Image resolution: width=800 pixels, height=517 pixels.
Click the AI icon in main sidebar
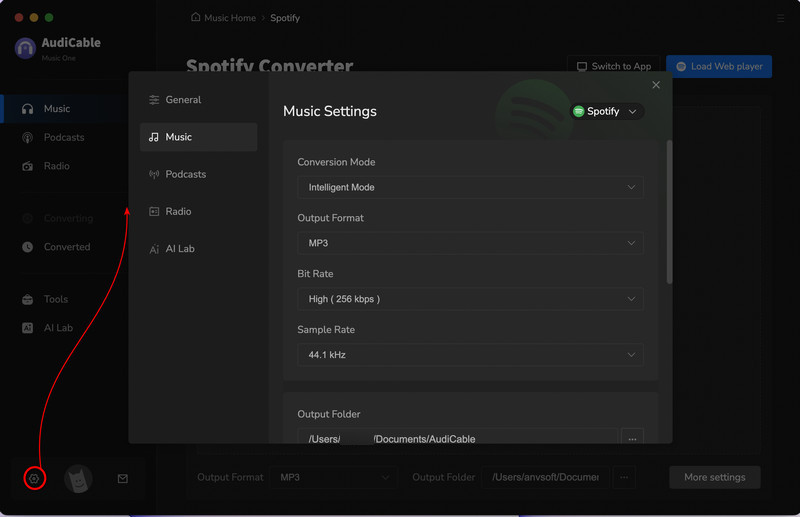(x=28, y=328)
